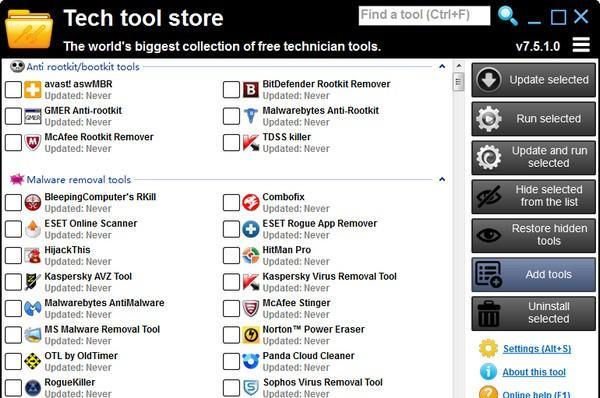Click the Sophos Virus Removal Tool icon
Image resolution: width=600 pixels, height=398 pixels.
[251, 388]
